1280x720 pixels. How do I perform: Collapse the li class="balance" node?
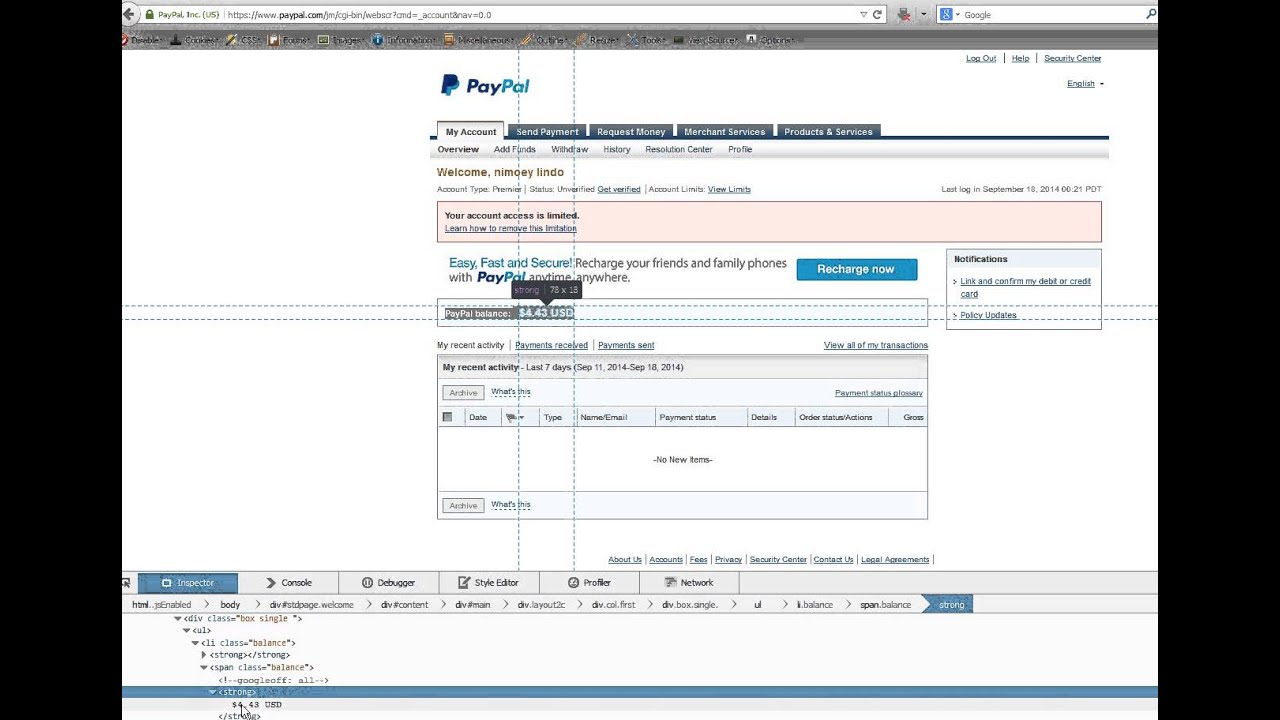(x=195, y=643)
